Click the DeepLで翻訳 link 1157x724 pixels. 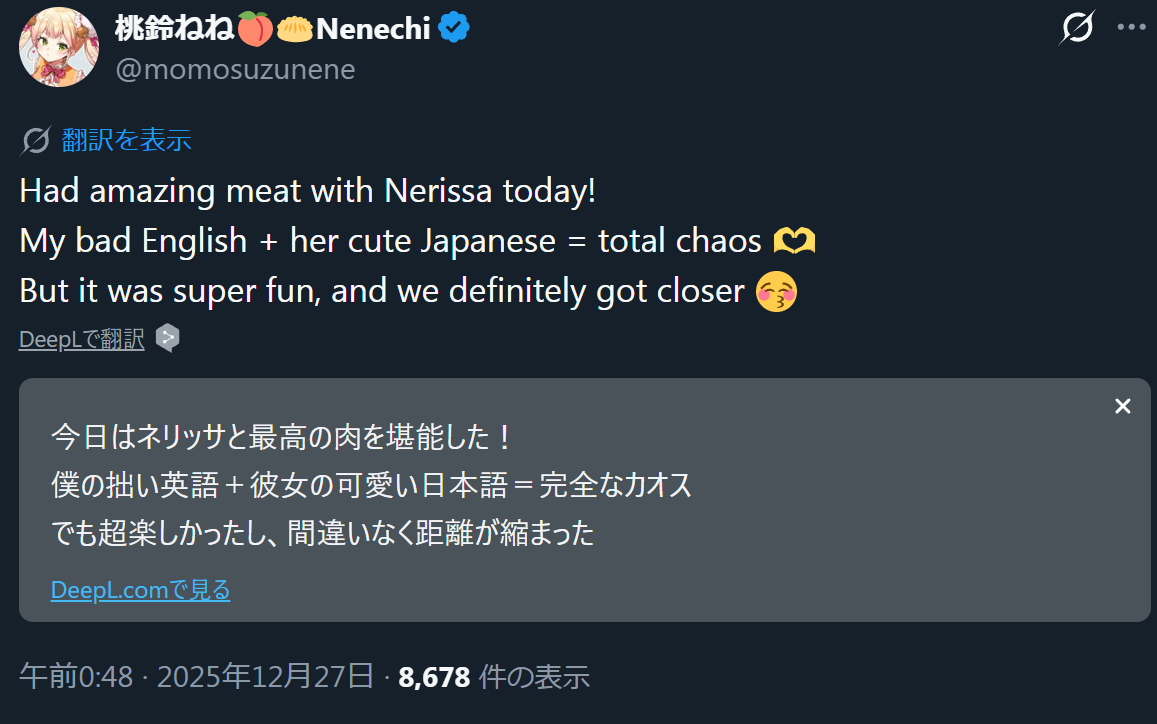tap(82, 340)
